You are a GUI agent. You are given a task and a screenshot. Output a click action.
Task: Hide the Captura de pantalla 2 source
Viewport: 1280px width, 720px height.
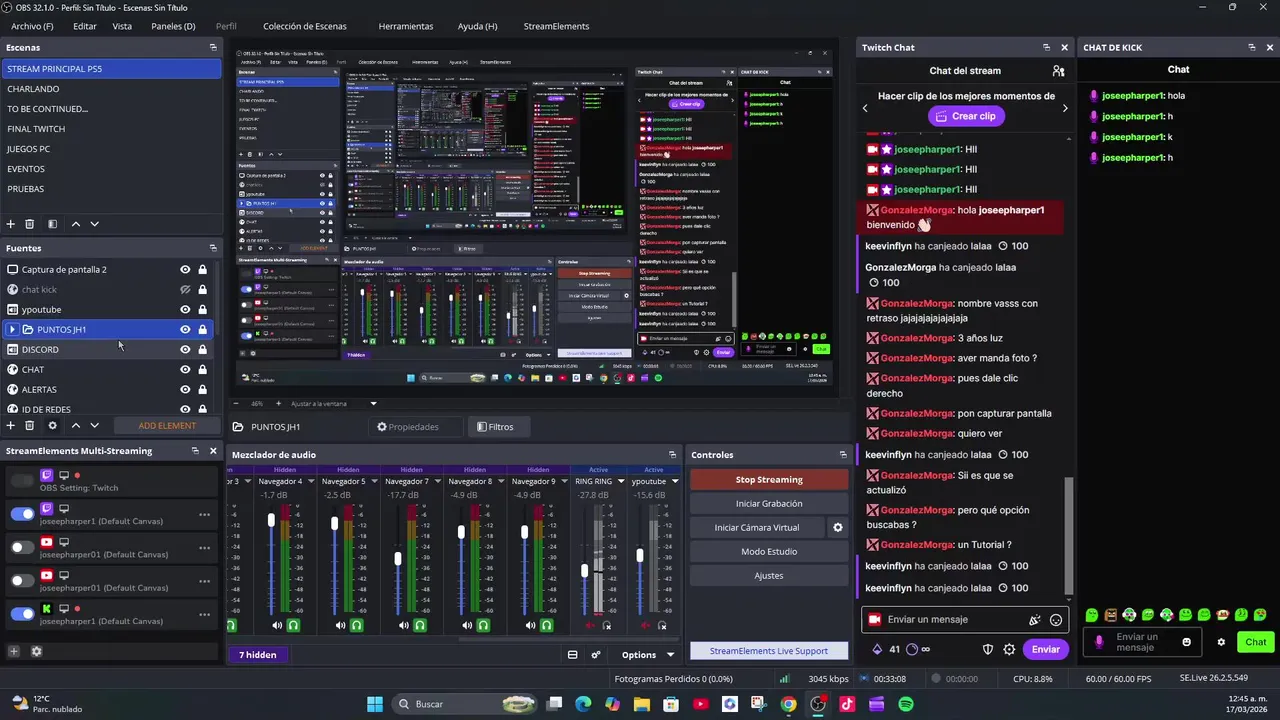(x=185, y=269)
